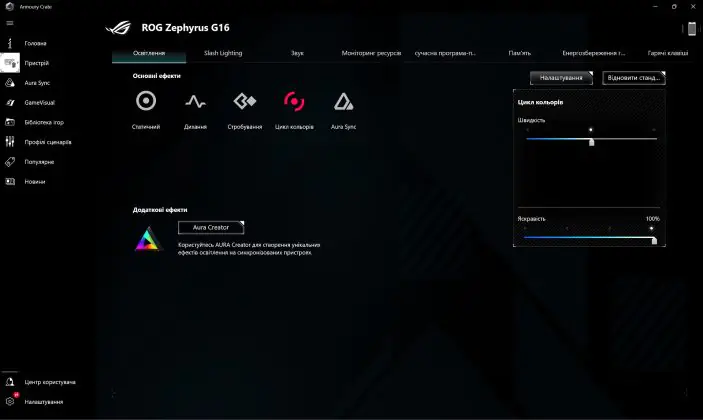Open Пристрій device page in sidebar
Image resolution: width=703 pixels, height=420 pixels.
point(36,63)
